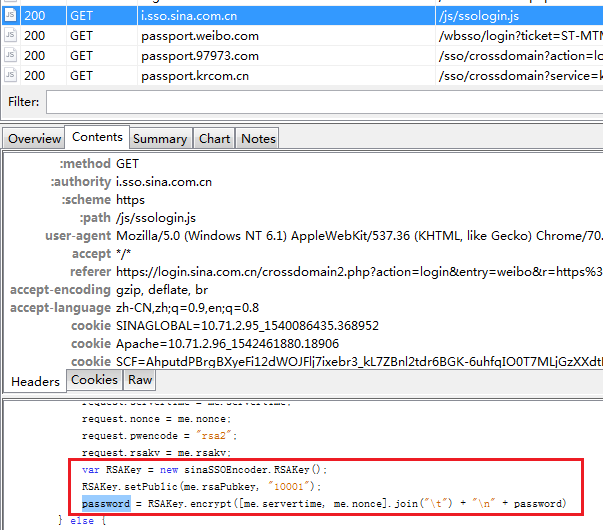The width and height of the screenshot is (603, 530).
Task: Click code line request.nonce = me.nonce
Action: [156, 419]
